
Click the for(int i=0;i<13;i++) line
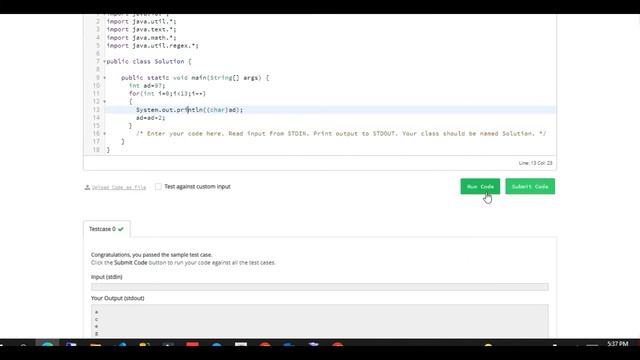167,93
